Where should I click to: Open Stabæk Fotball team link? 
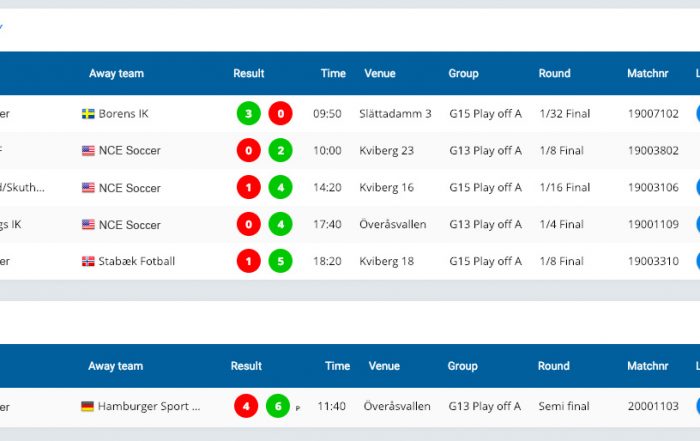click(x=137, y=261)
